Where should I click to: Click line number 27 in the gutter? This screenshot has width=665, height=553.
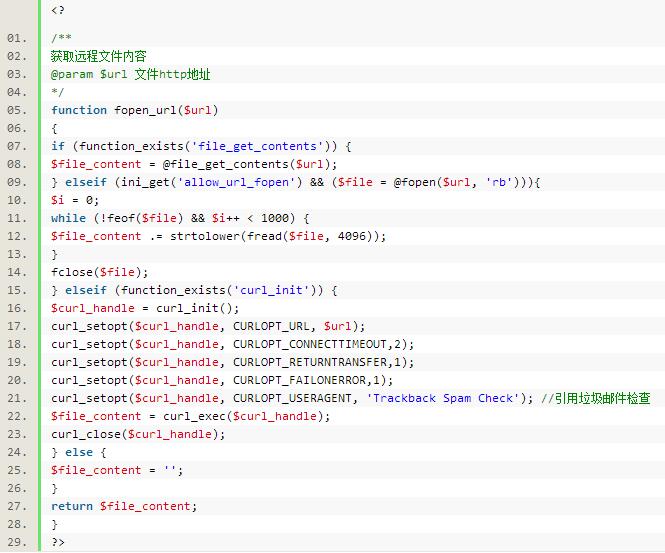[x=16, y=506]
